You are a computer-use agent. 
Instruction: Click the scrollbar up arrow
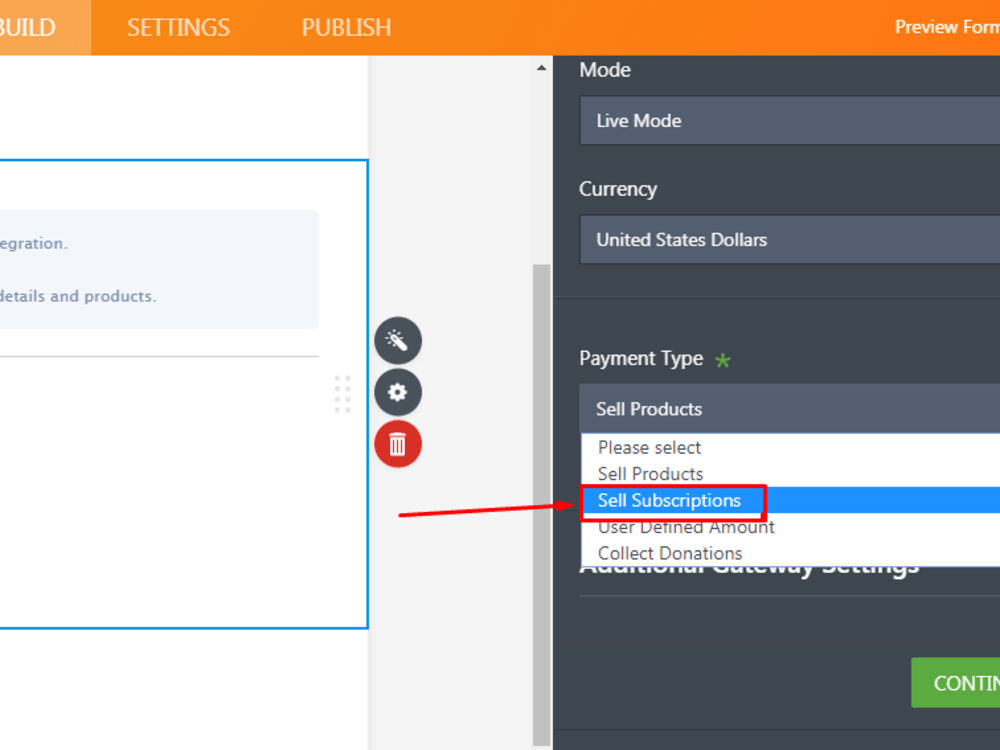pos(541,68)
